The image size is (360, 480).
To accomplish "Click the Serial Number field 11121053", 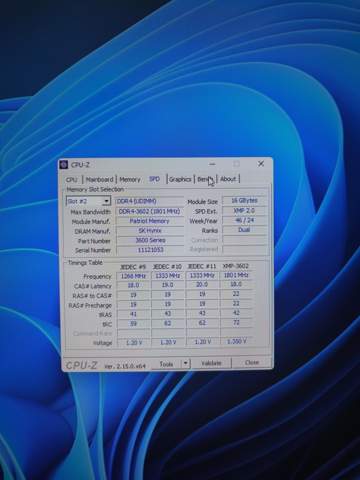I will 150,250.
